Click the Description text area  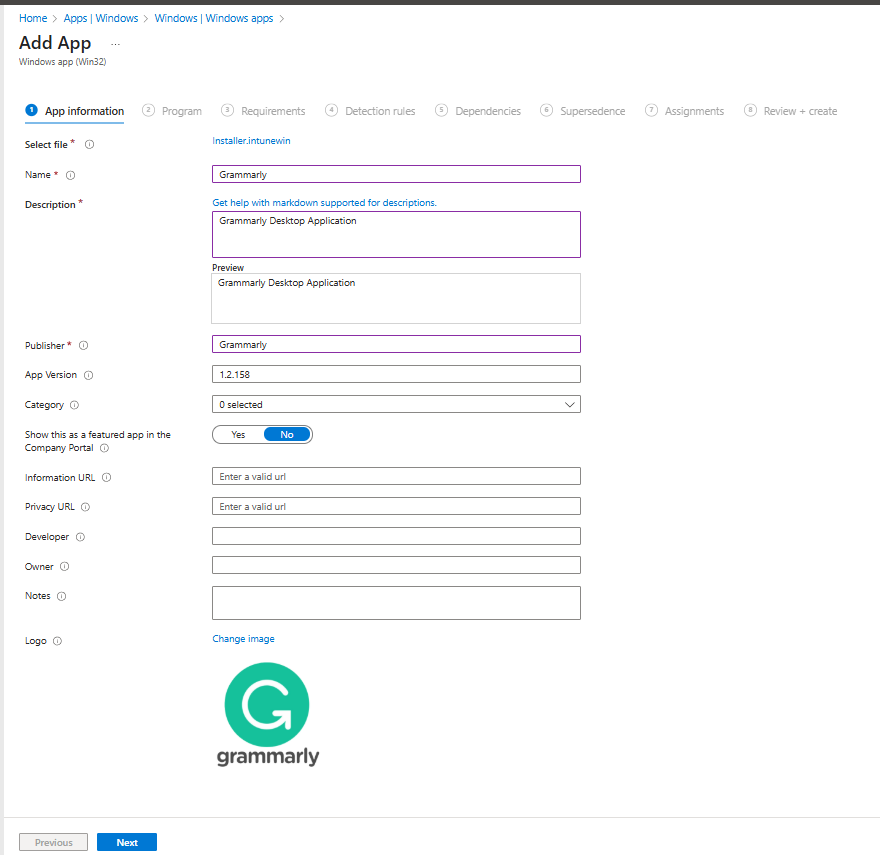click(396, 235)
